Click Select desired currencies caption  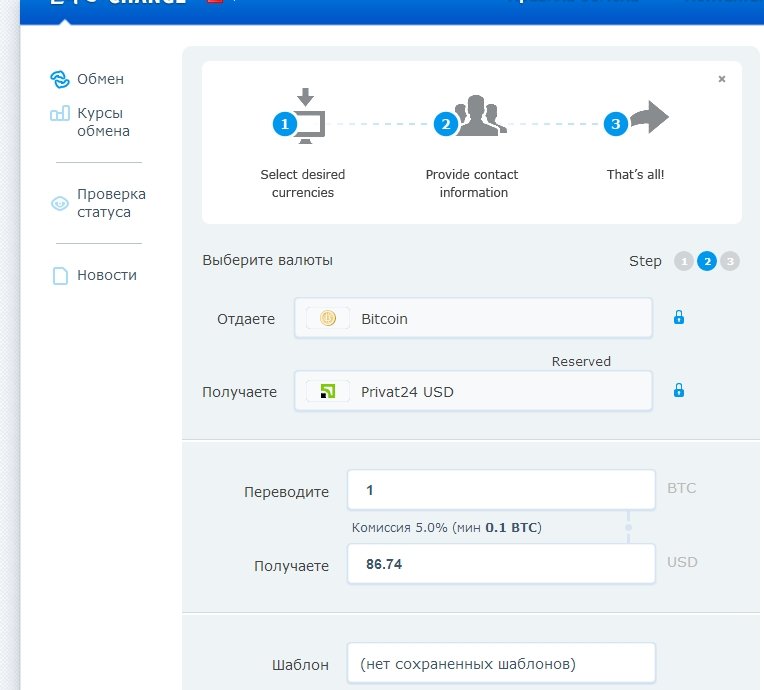[303, 184]
